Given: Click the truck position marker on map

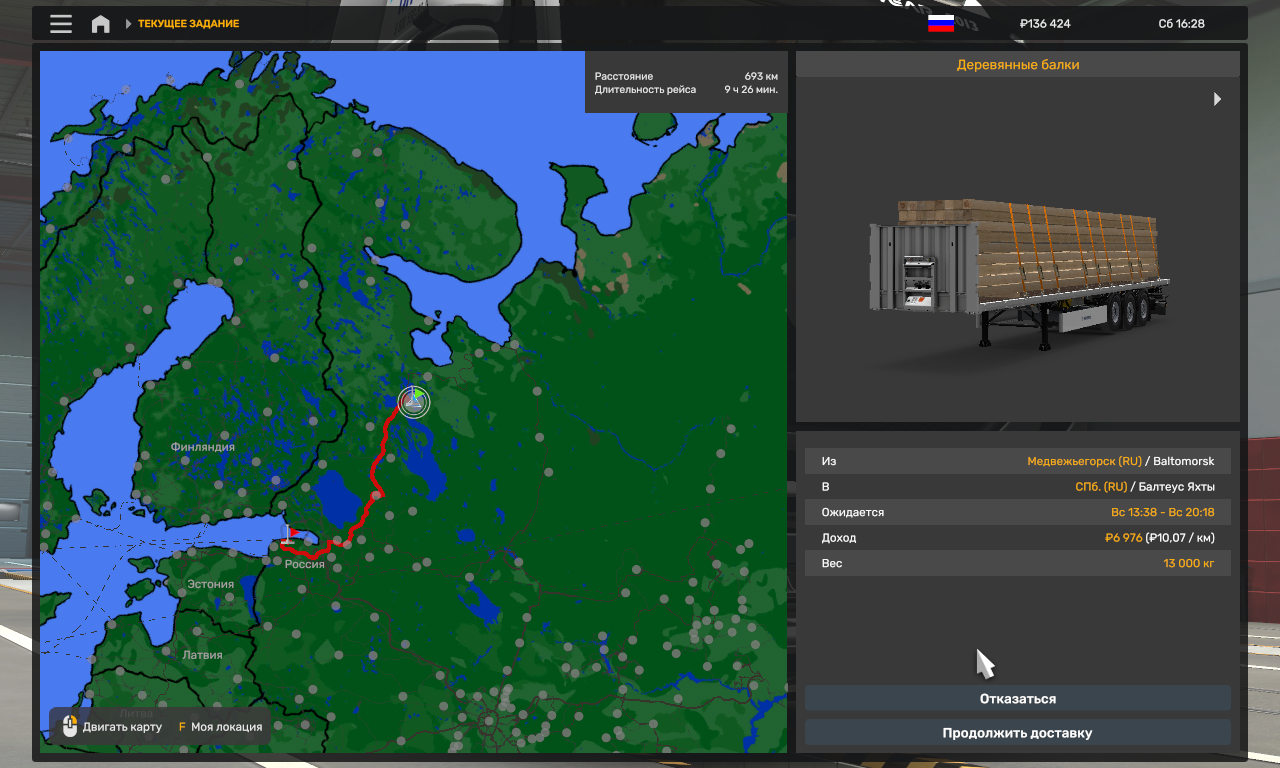Looking at the screenshot, I should click(413, 401).
